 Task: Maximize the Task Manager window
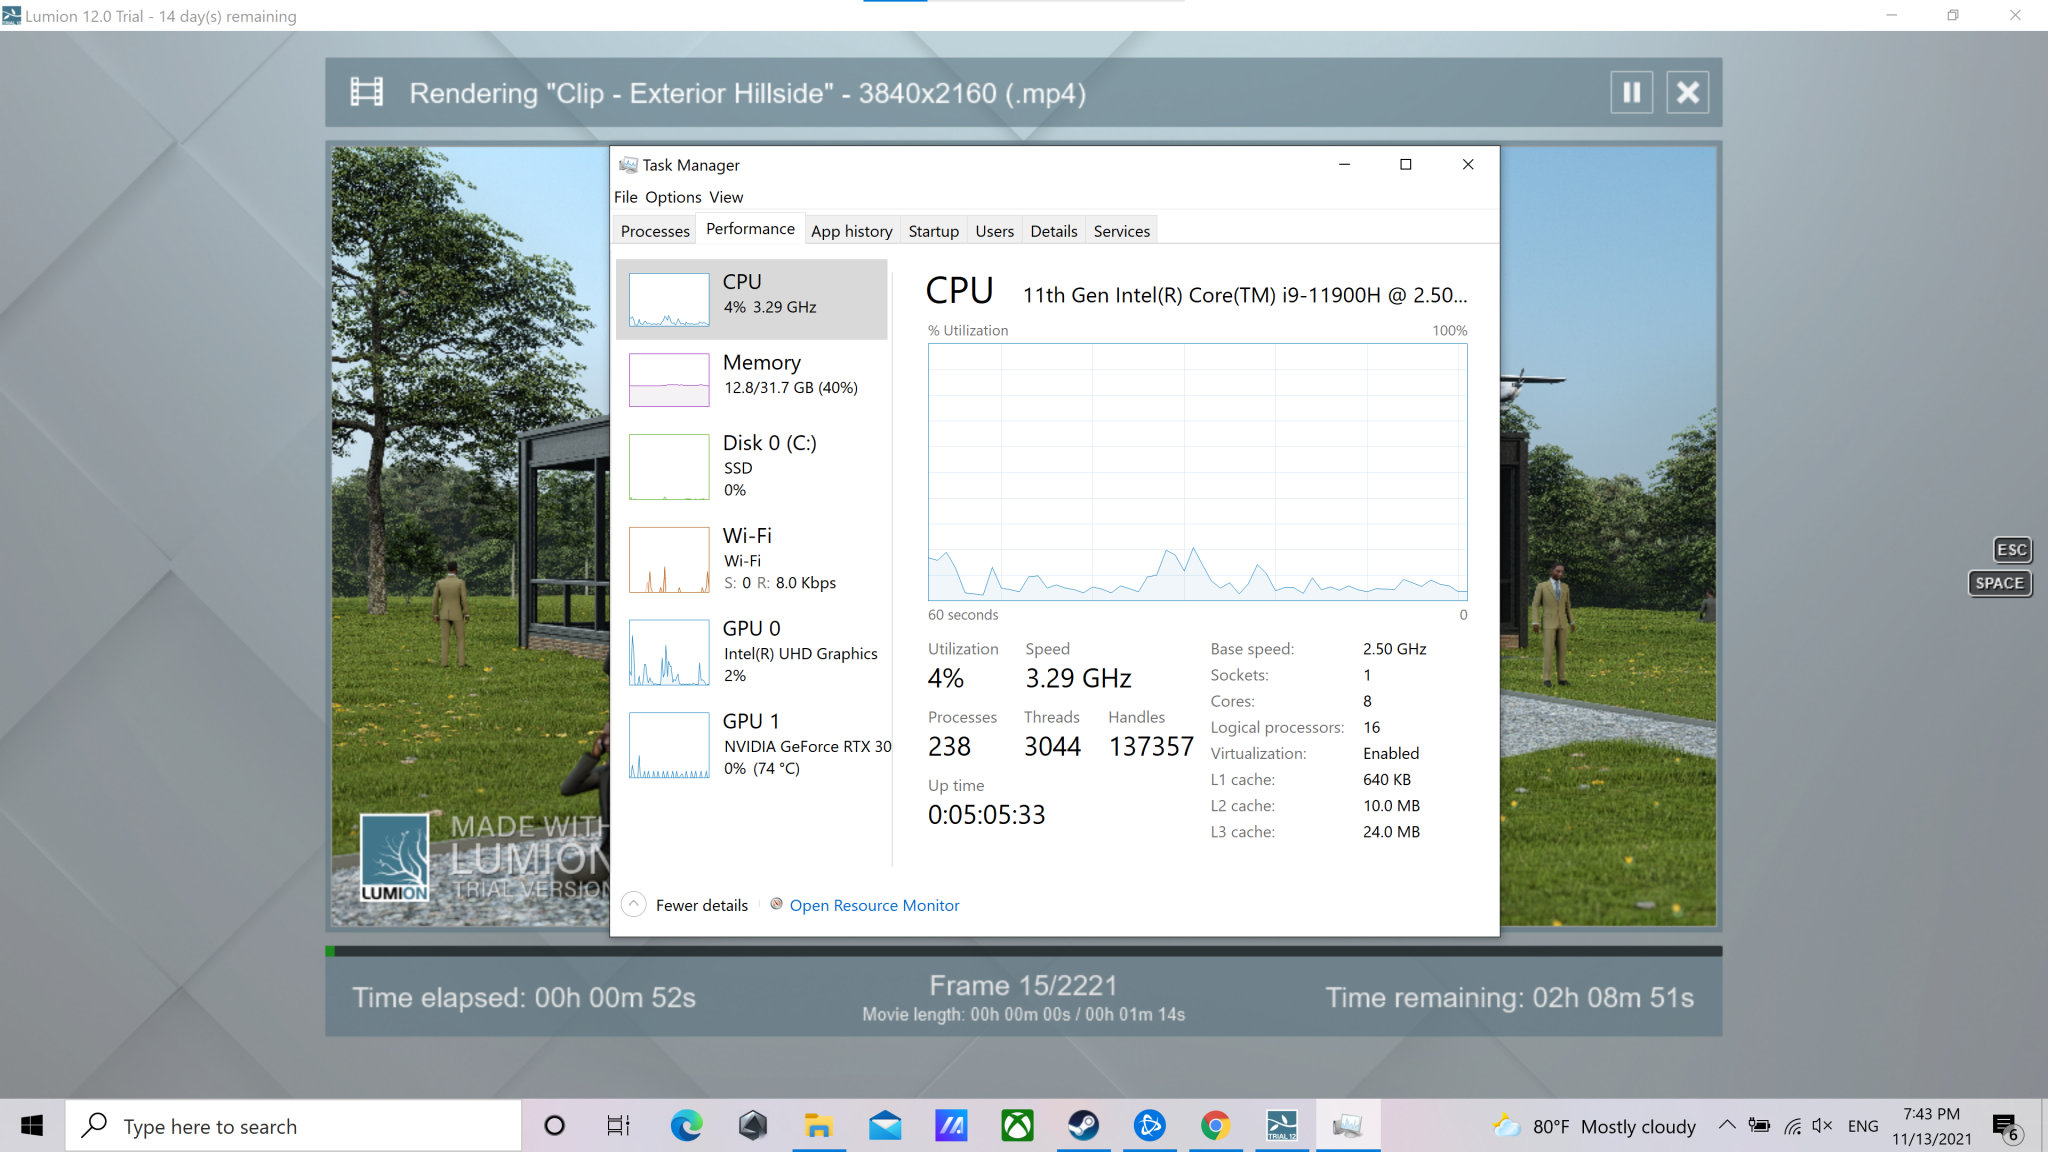pos(1405,164)
